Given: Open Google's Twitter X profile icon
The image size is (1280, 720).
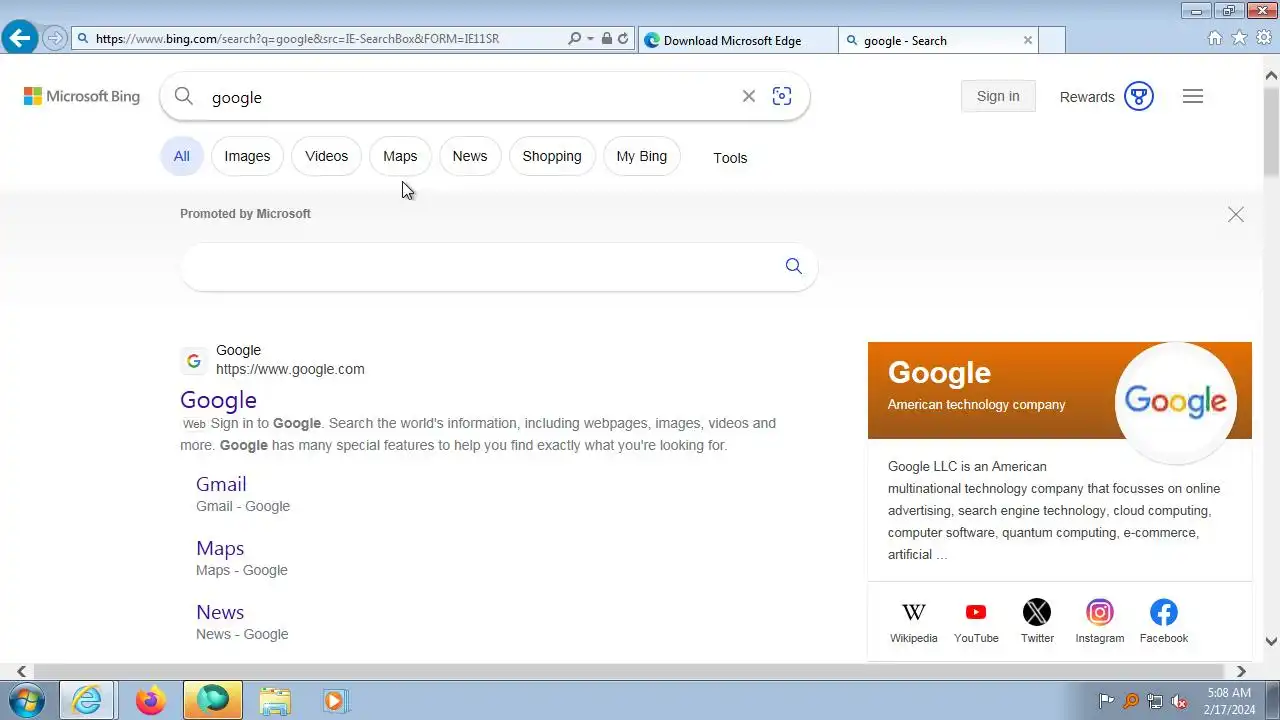Looking at the screenshot, I should coord(1037,612).
